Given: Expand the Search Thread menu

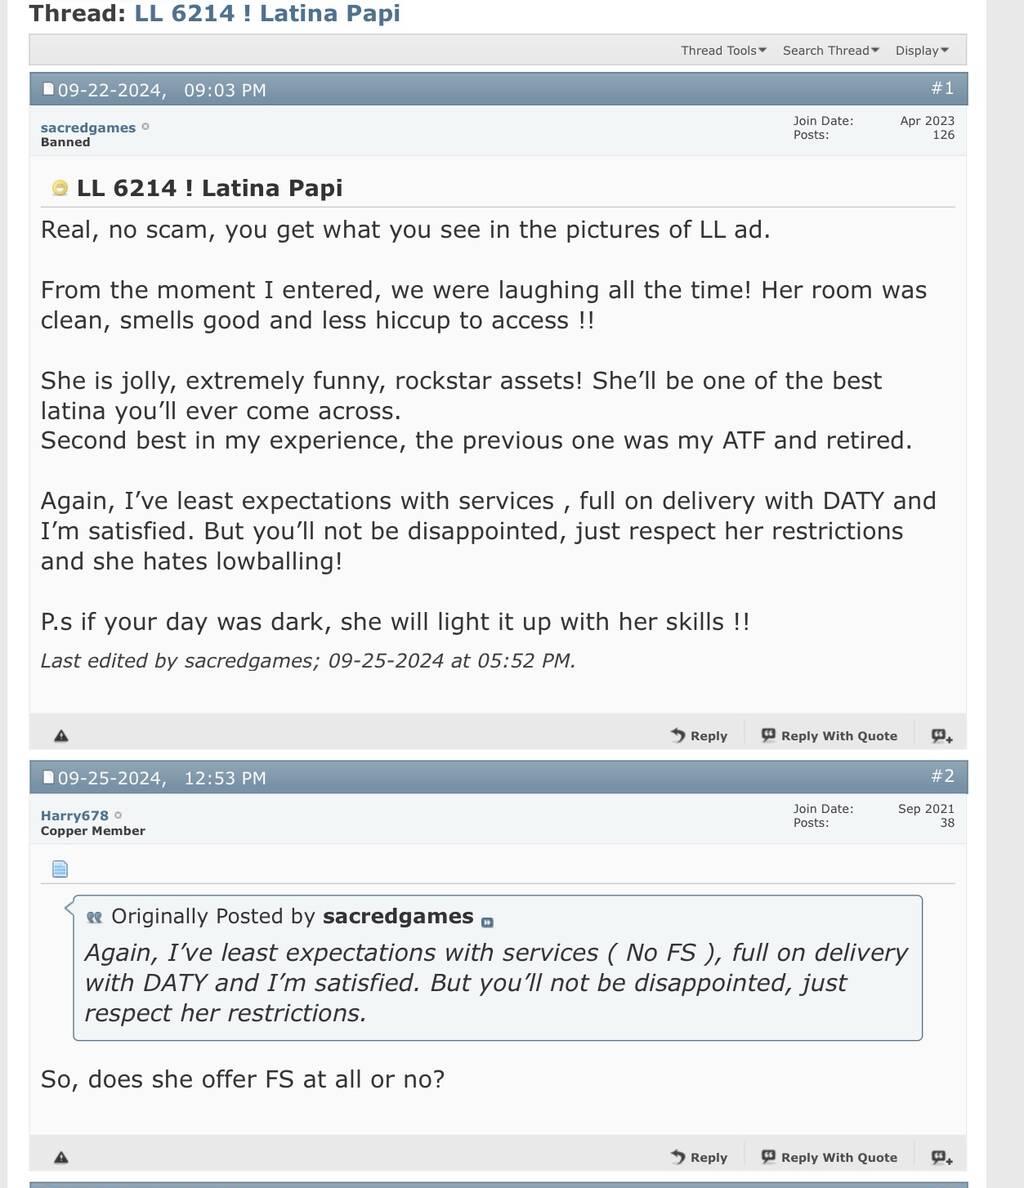Looking at the screenshot, I should pyautogui.click(x=830, y=50).
